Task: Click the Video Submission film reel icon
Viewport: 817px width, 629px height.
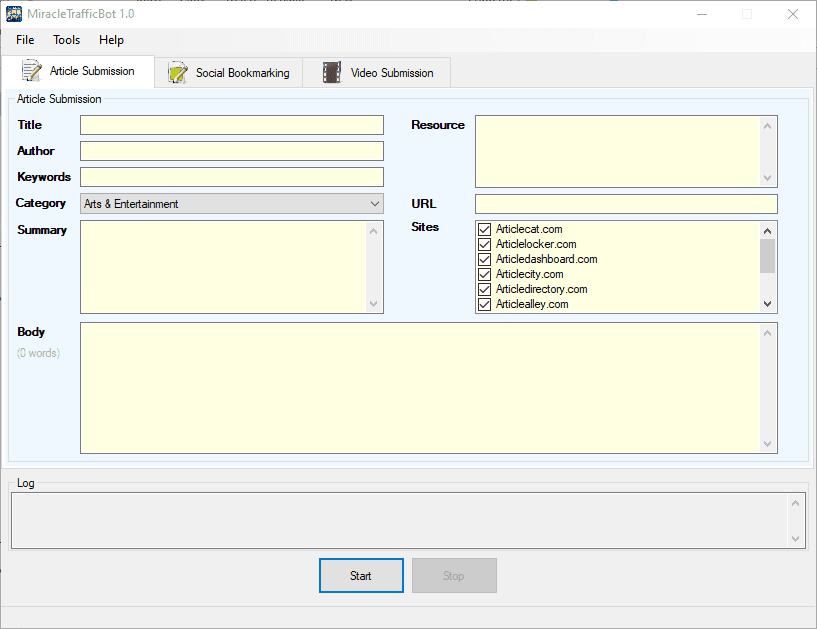Action: 331,72
